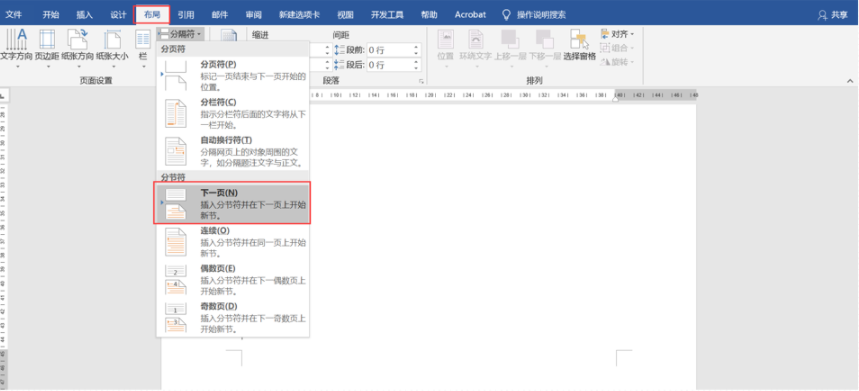Switch to the 设计 Design tab
Viewport: 859px width, 391px height.
coord(118,15)
